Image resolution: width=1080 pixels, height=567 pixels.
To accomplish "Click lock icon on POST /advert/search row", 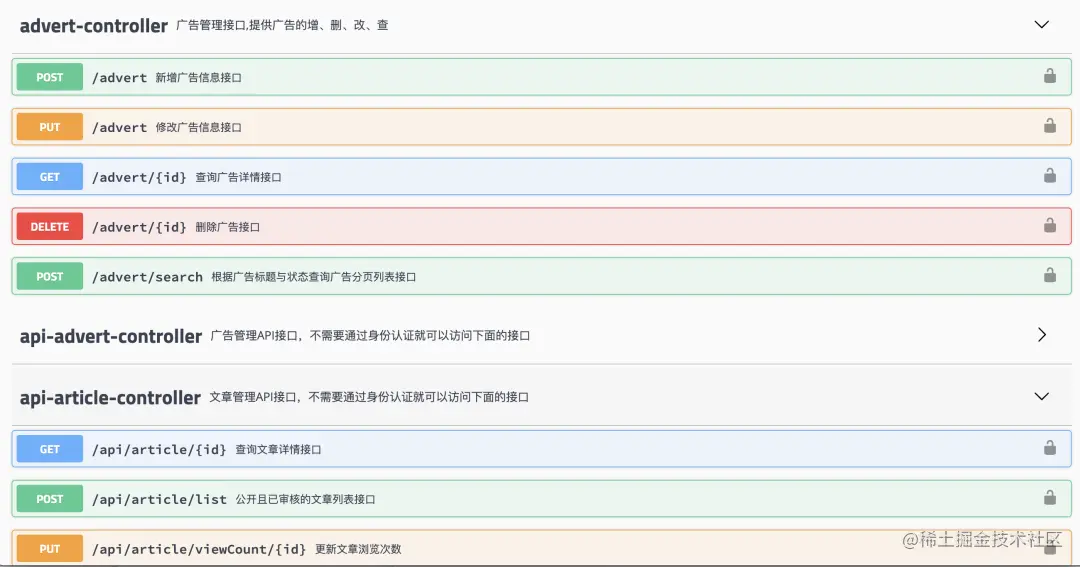I will 1050,275.
